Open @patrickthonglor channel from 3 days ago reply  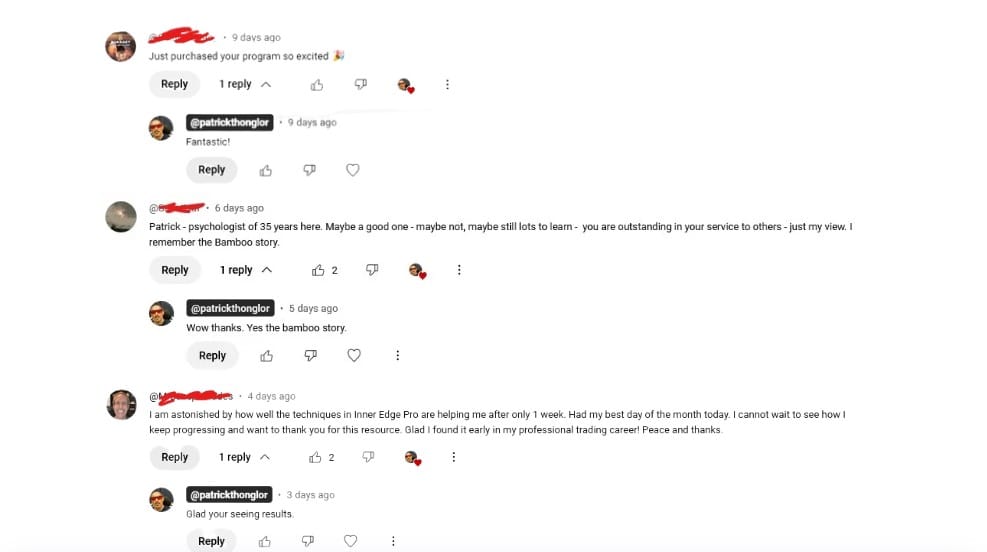coord(229,495)
